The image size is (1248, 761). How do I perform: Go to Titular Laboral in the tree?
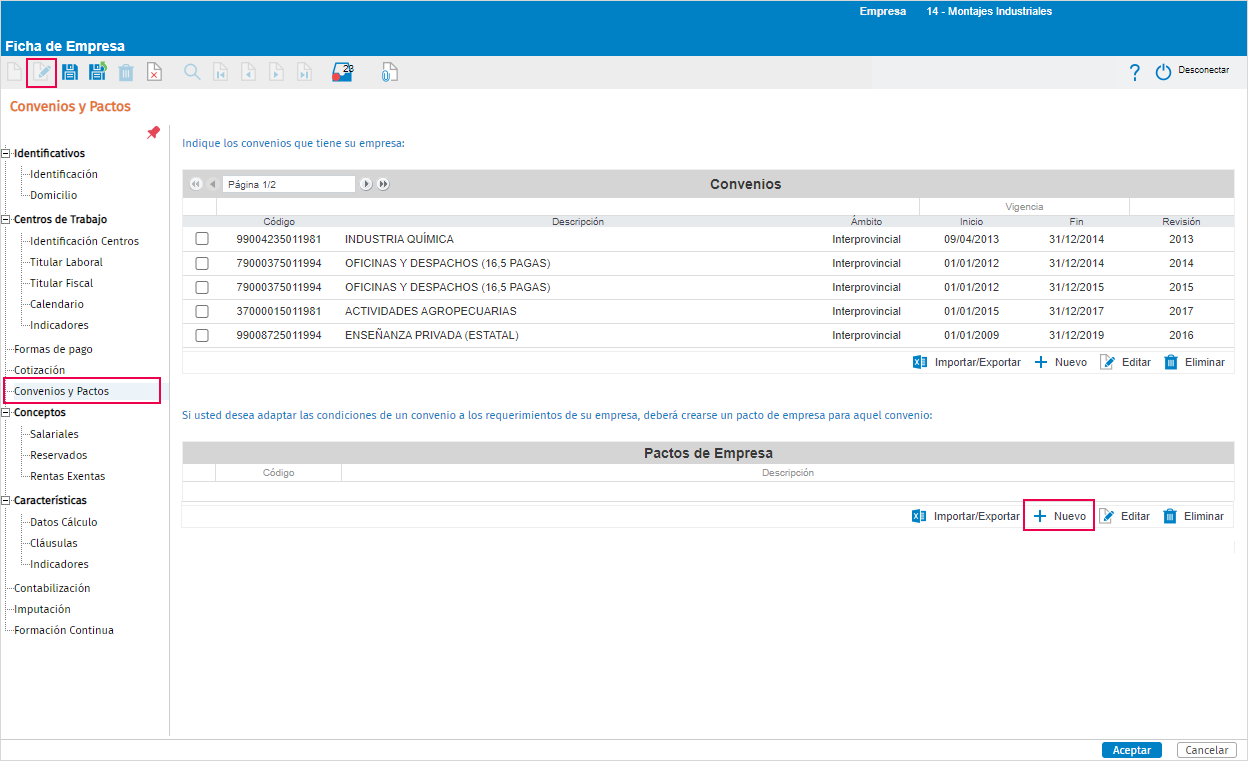pyautogui.click(x=66, y=262)
